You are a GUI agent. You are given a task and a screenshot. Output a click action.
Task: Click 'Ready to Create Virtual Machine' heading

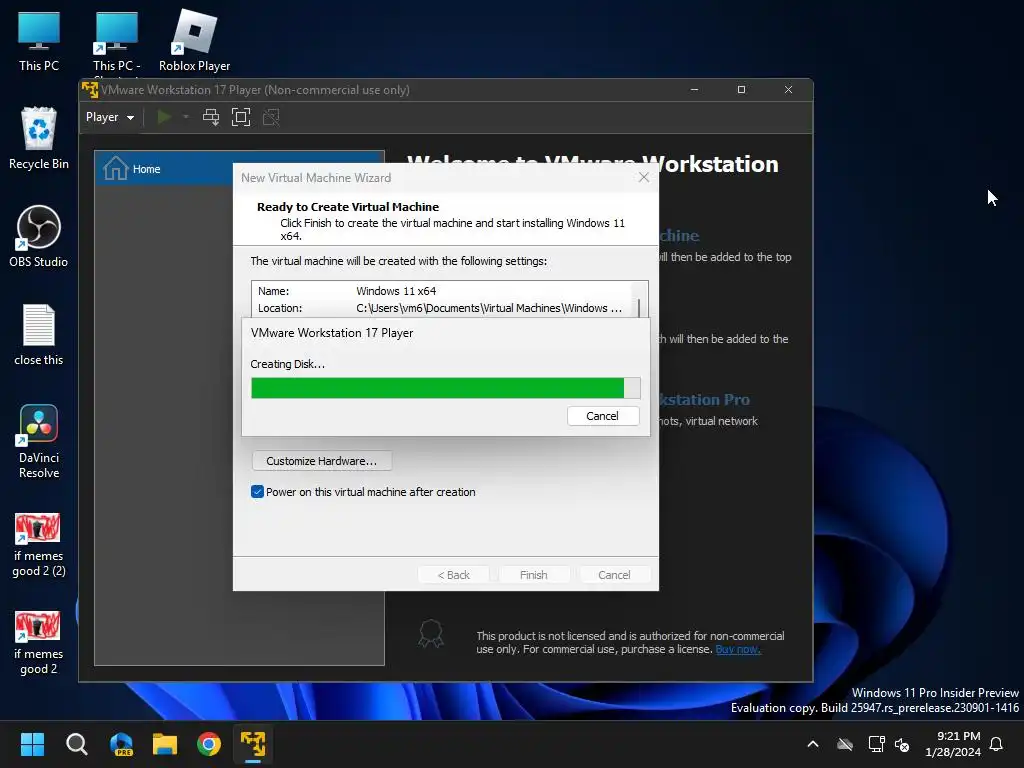(x=347, y=206)
